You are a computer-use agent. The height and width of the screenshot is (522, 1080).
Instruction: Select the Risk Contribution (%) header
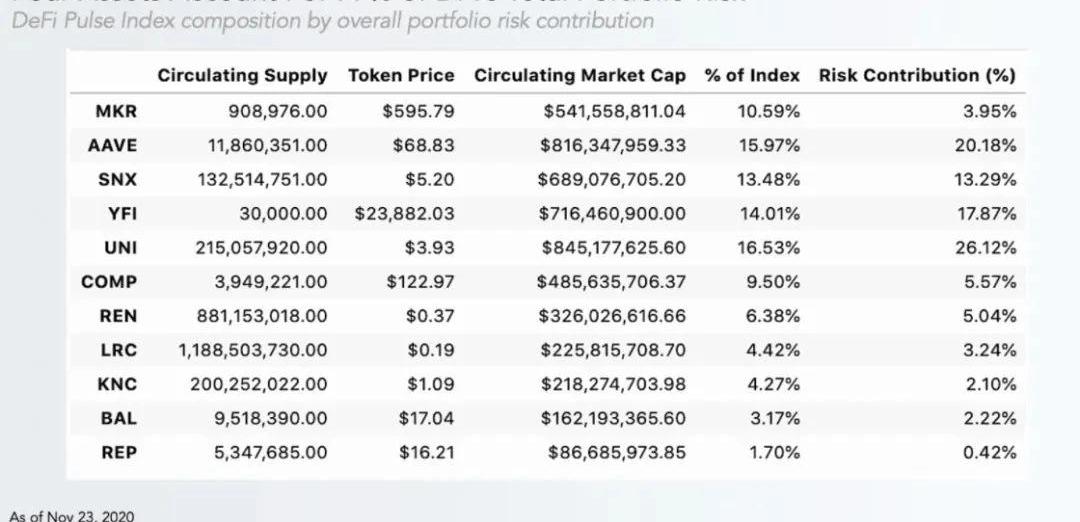point(917,75)
